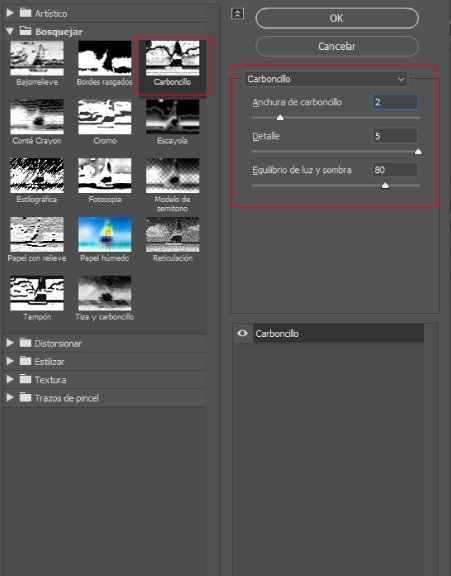Select the Bajorrelieve filter thumbnail
Image resolution: width=451 pixels, height=576 pixels.
click(37, 58)
